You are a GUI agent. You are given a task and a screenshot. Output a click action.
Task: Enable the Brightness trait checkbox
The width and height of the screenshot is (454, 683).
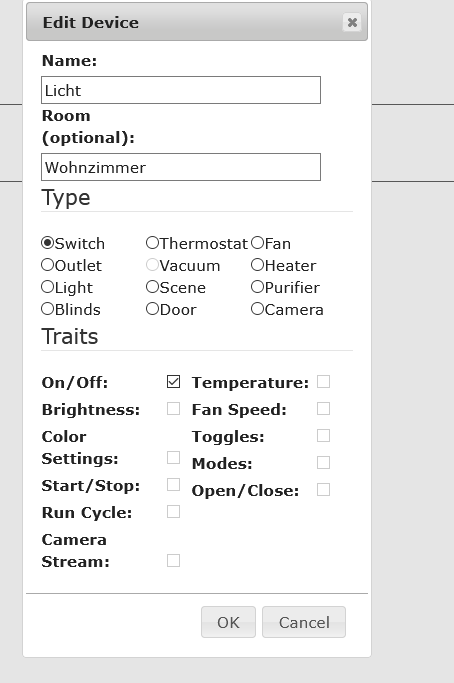coord(173,409)
